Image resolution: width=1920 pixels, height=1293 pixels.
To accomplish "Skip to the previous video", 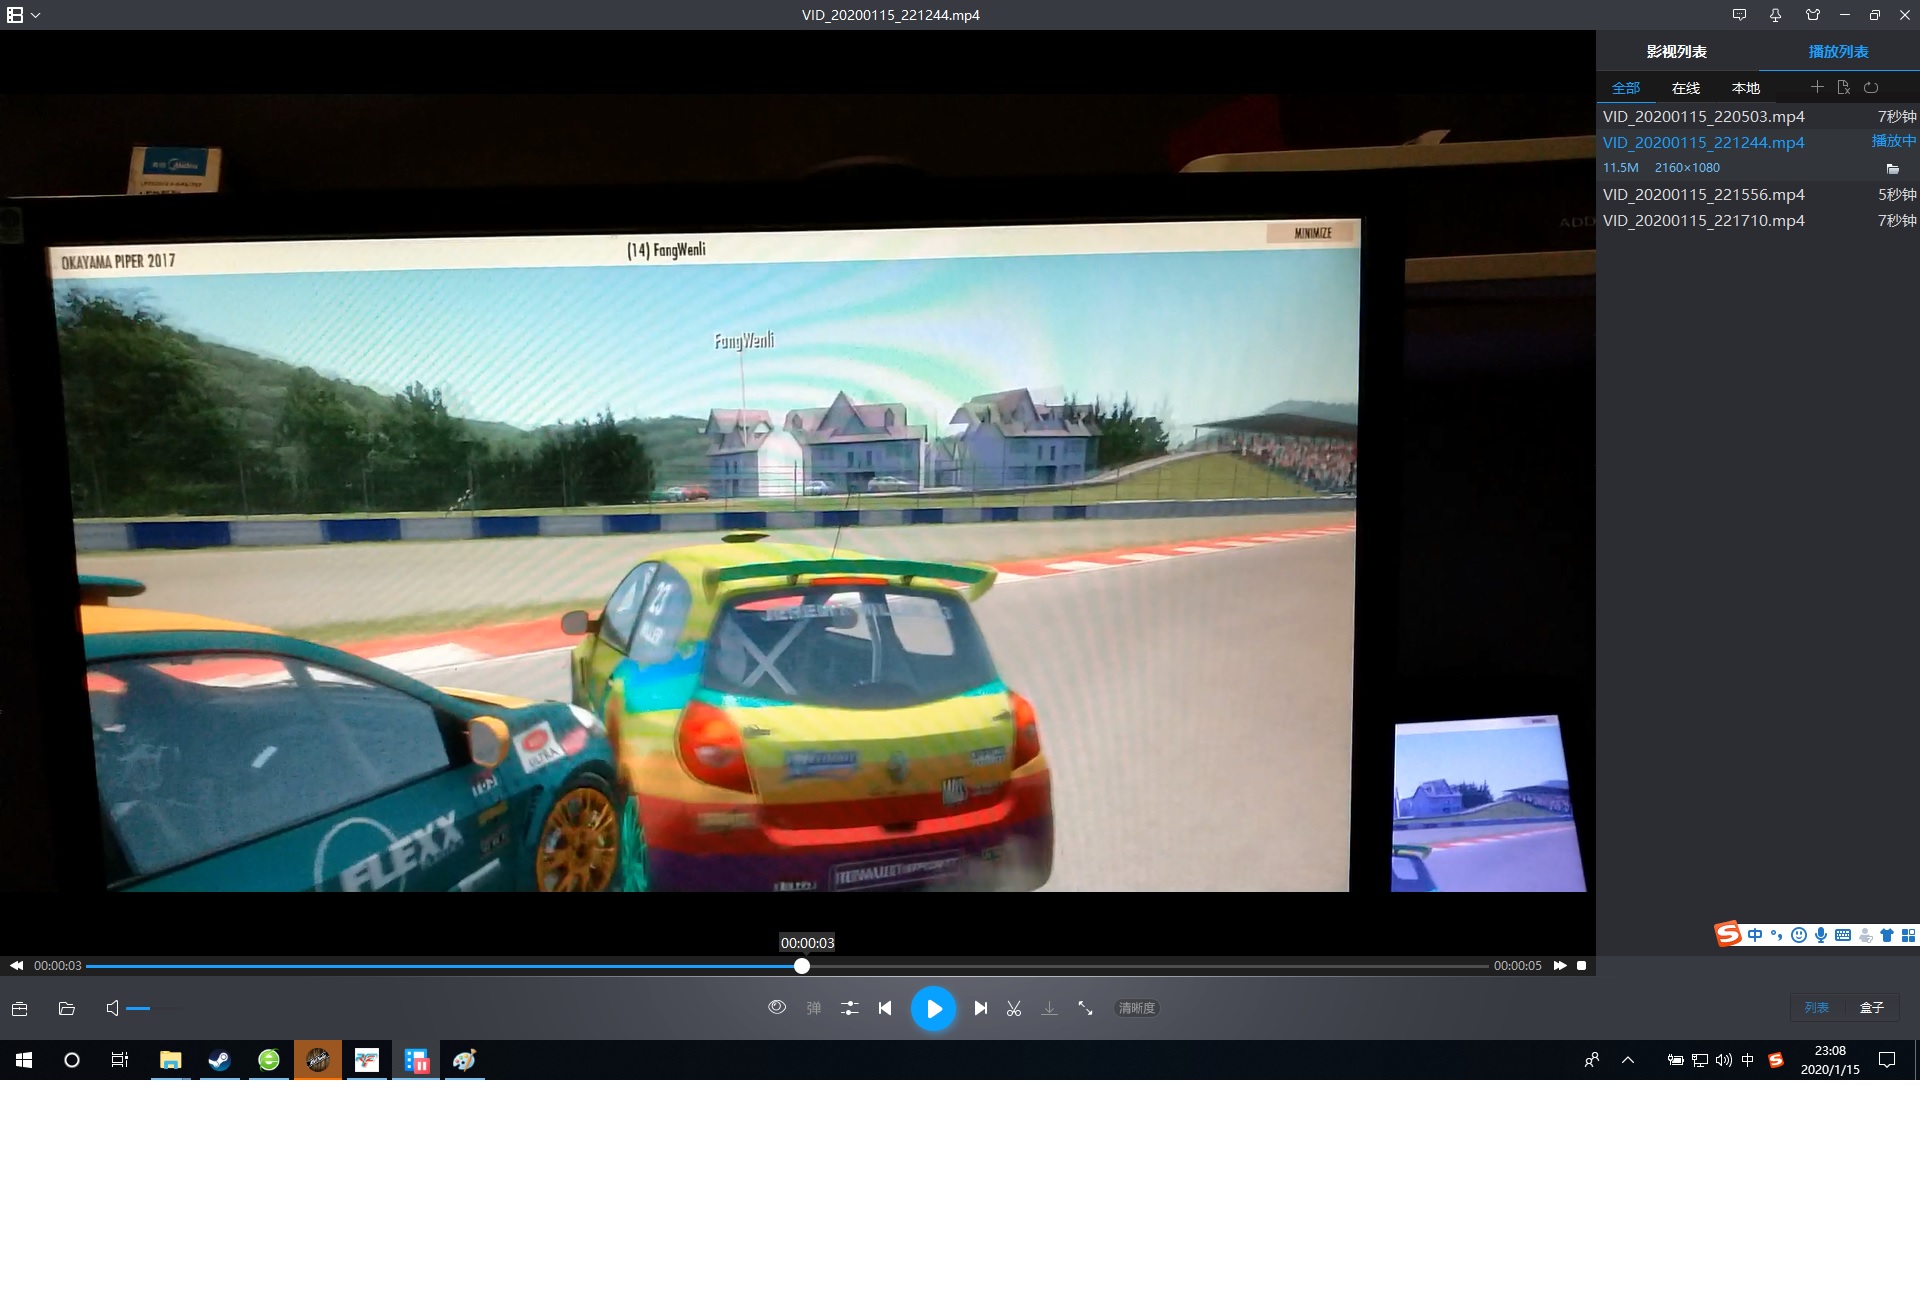I will (885, 1008).
